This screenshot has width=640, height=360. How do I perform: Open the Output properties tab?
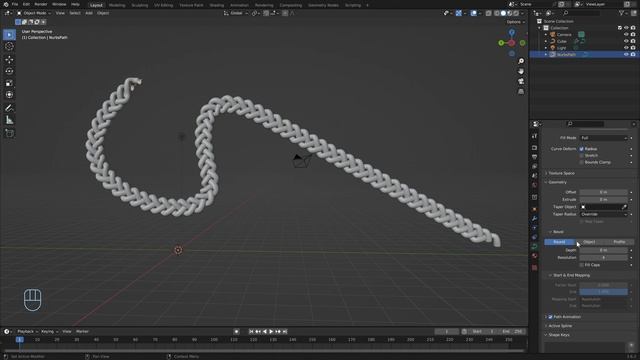pyautogui.click(x=534, y=157)
